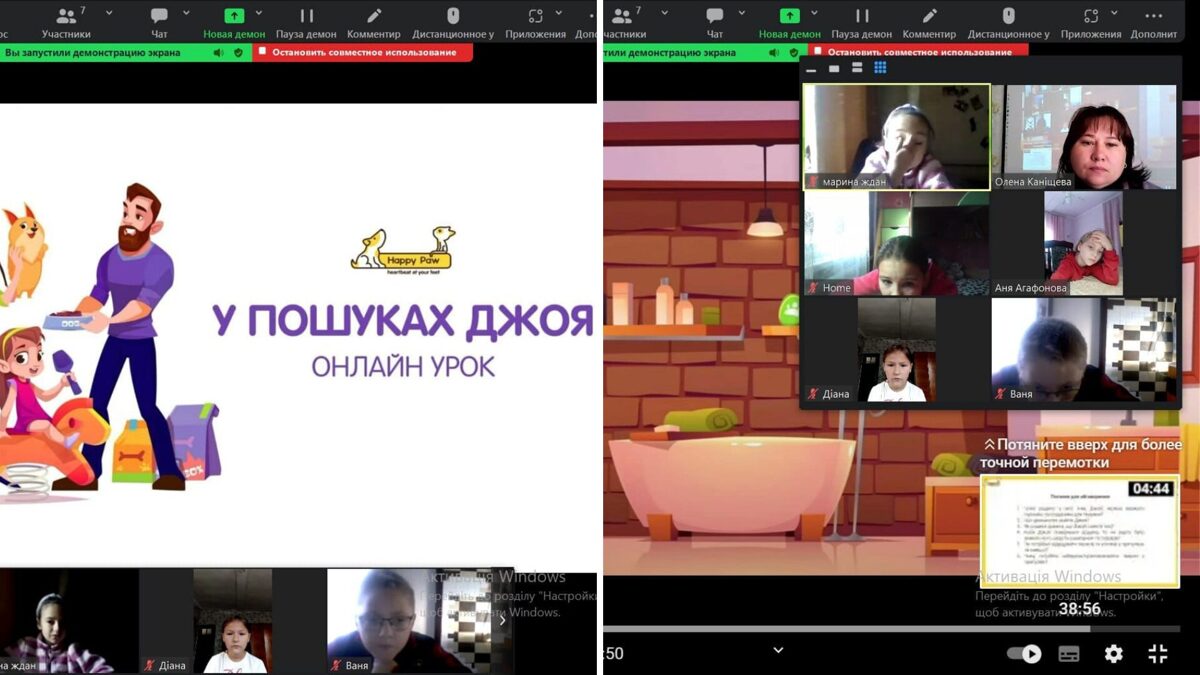
Task: Click speaker icon in right green sharing bar
Action: (774, 52)
